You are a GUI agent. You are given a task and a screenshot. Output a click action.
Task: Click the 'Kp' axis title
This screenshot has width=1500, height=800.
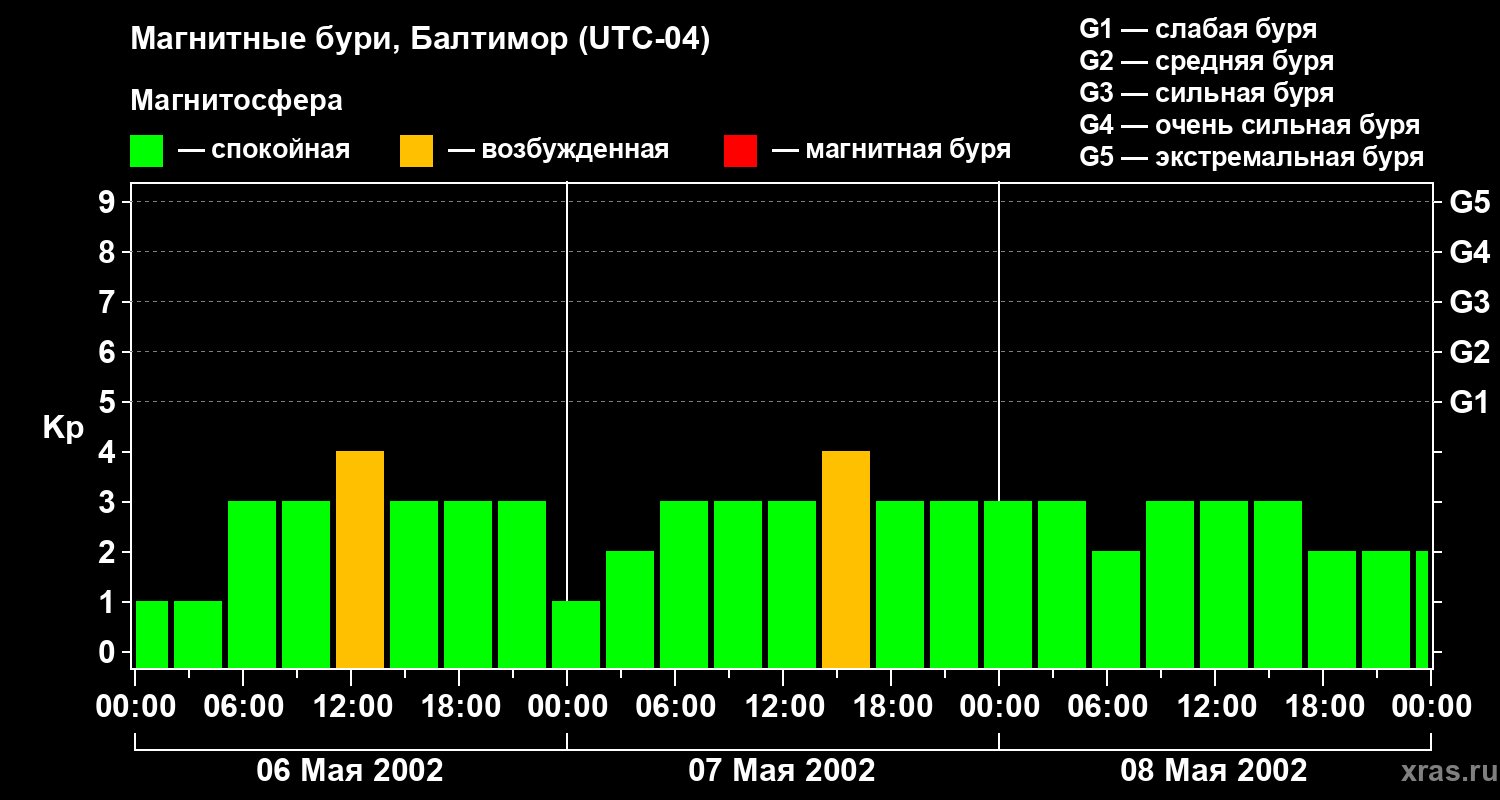click(x=64, y=429)
